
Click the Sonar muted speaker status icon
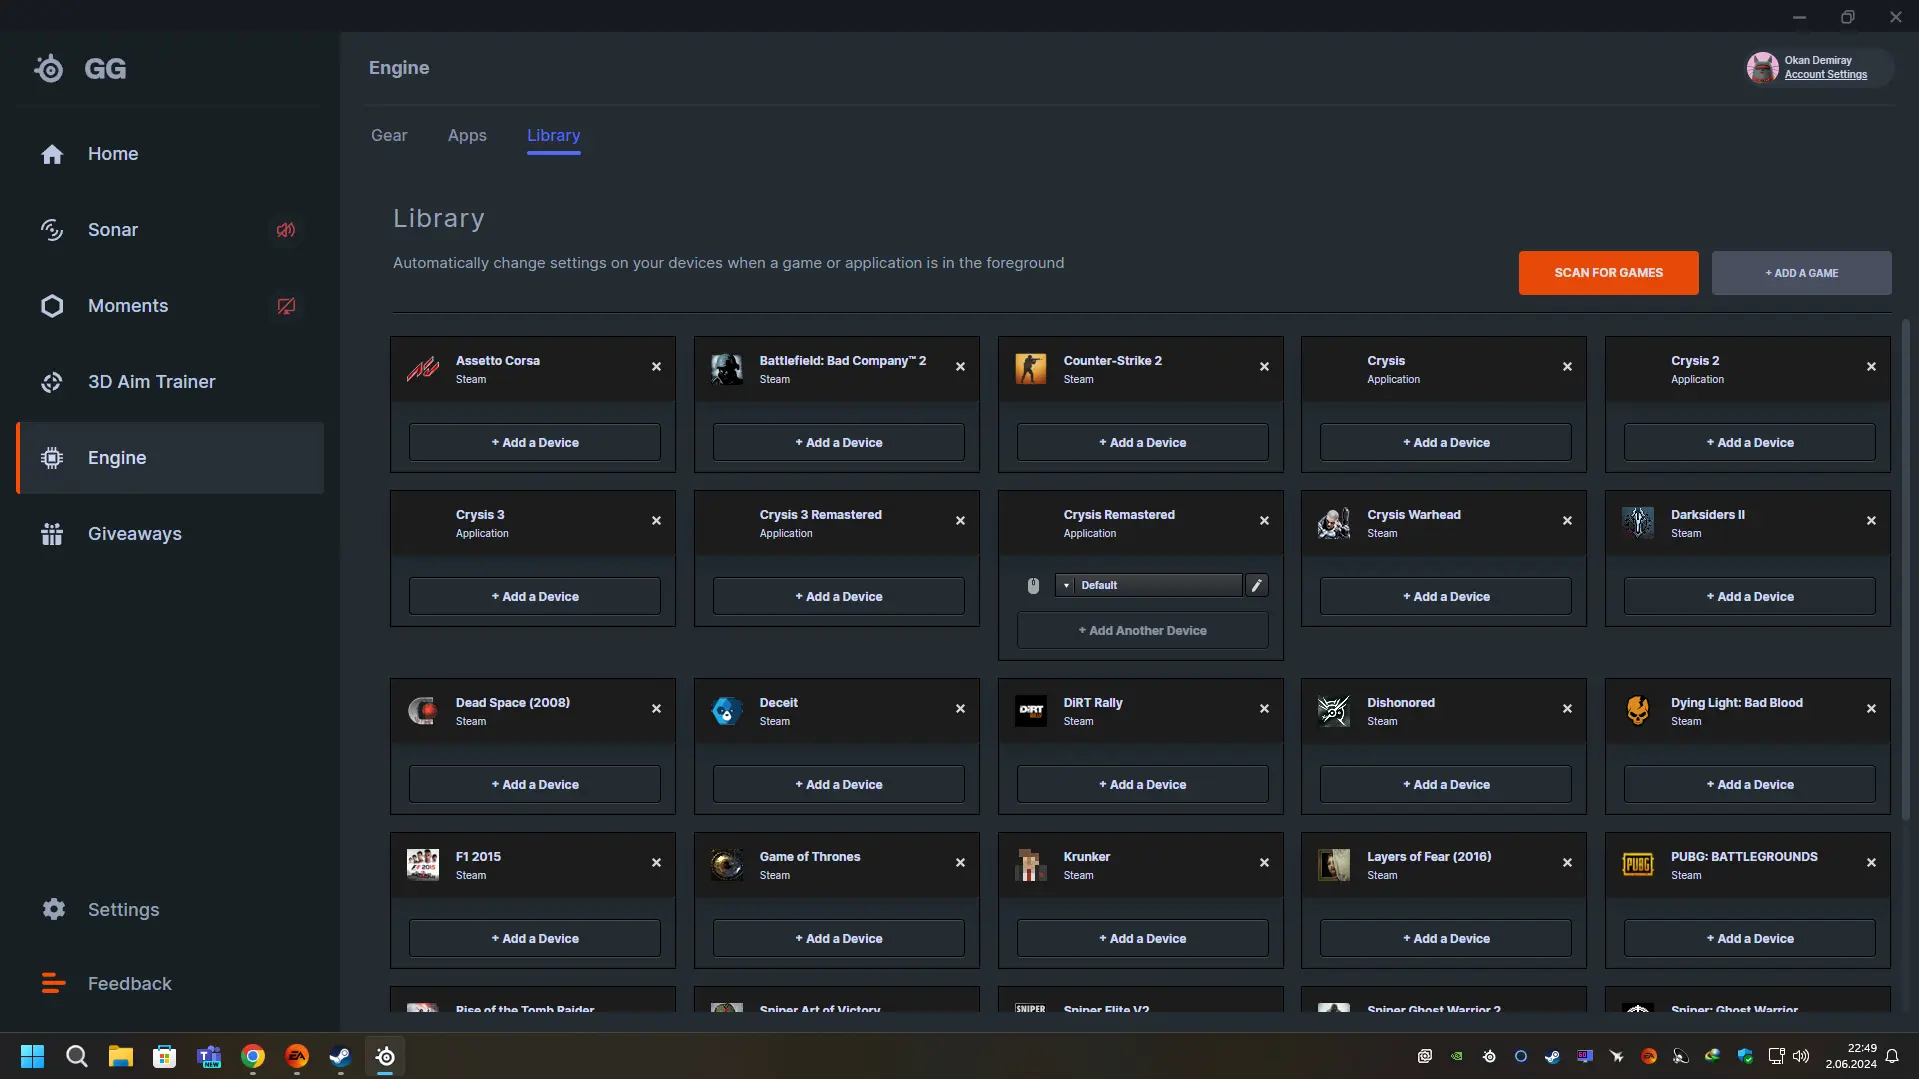286,230
